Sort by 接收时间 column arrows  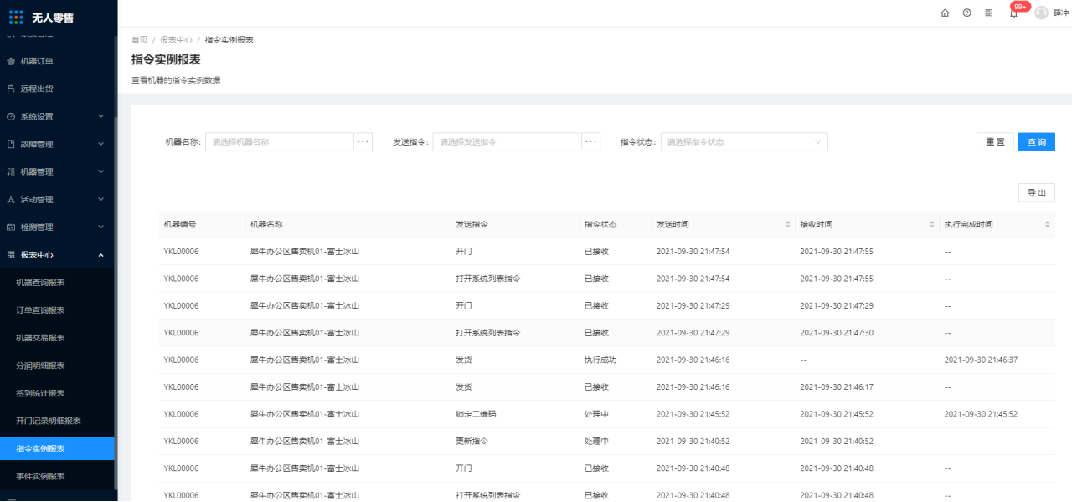click(932, 224)
